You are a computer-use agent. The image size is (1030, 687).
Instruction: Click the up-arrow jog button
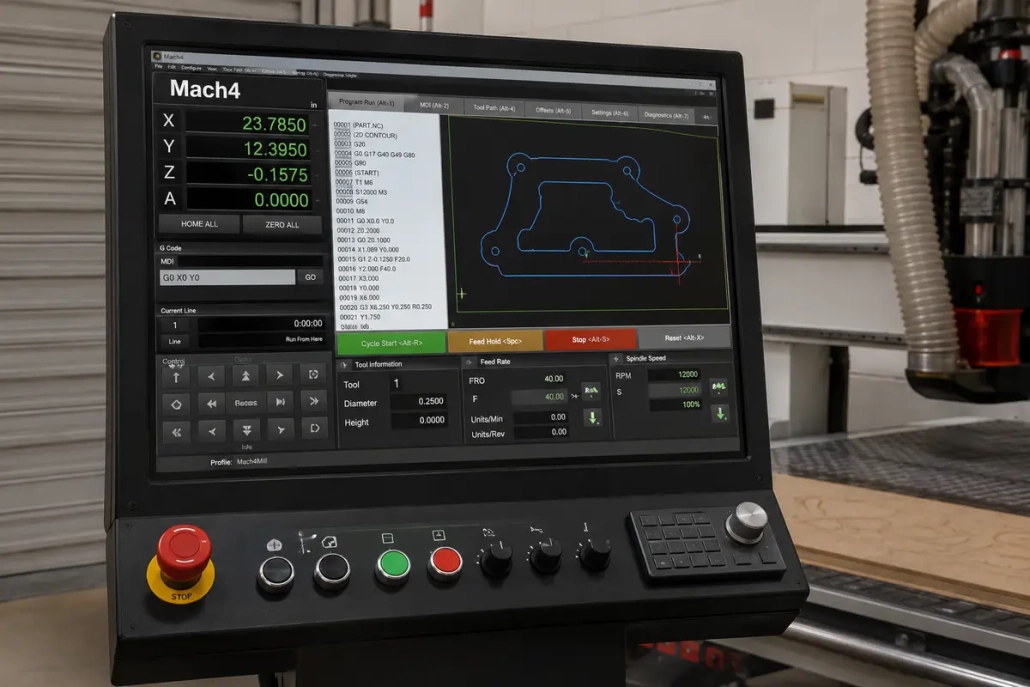(176, 377)
